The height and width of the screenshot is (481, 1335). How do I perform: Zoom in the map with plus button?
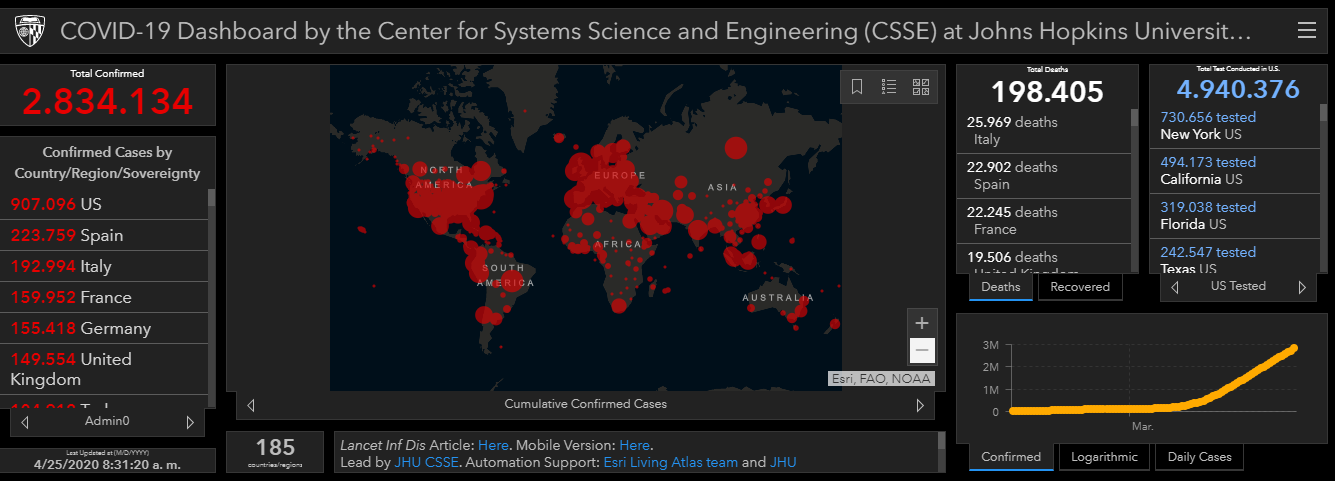pyautogui.click(x=922, y=323)
